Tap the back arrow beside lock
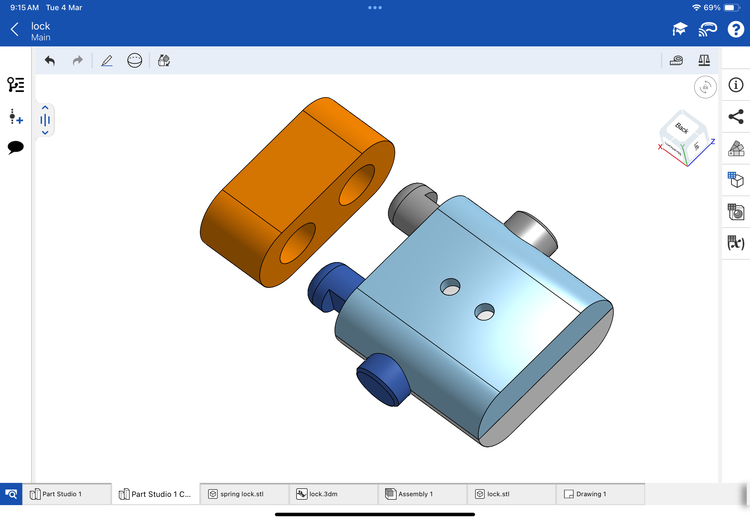750x521 pixels. point(14,30)
